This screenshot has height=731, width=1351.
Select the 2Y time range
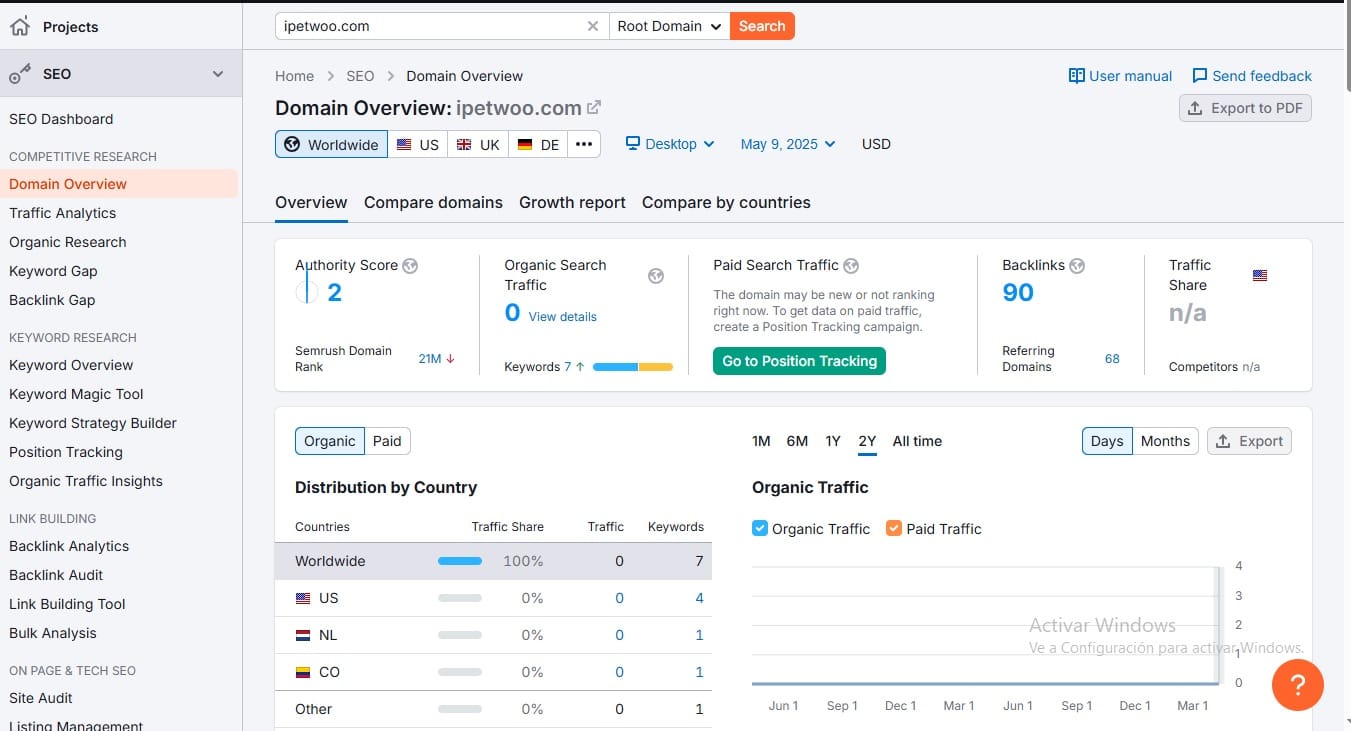click(867, 441)
